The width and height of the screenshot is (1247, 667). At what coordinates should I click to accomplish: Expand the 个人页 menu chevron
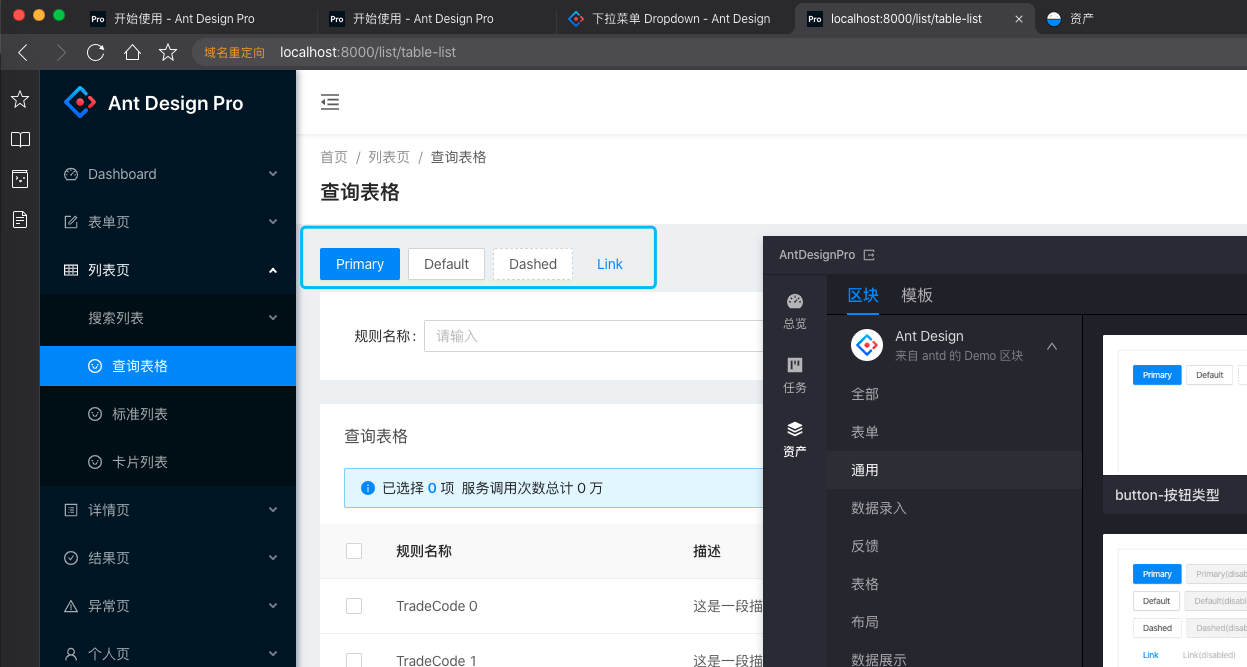click(273, 654)
